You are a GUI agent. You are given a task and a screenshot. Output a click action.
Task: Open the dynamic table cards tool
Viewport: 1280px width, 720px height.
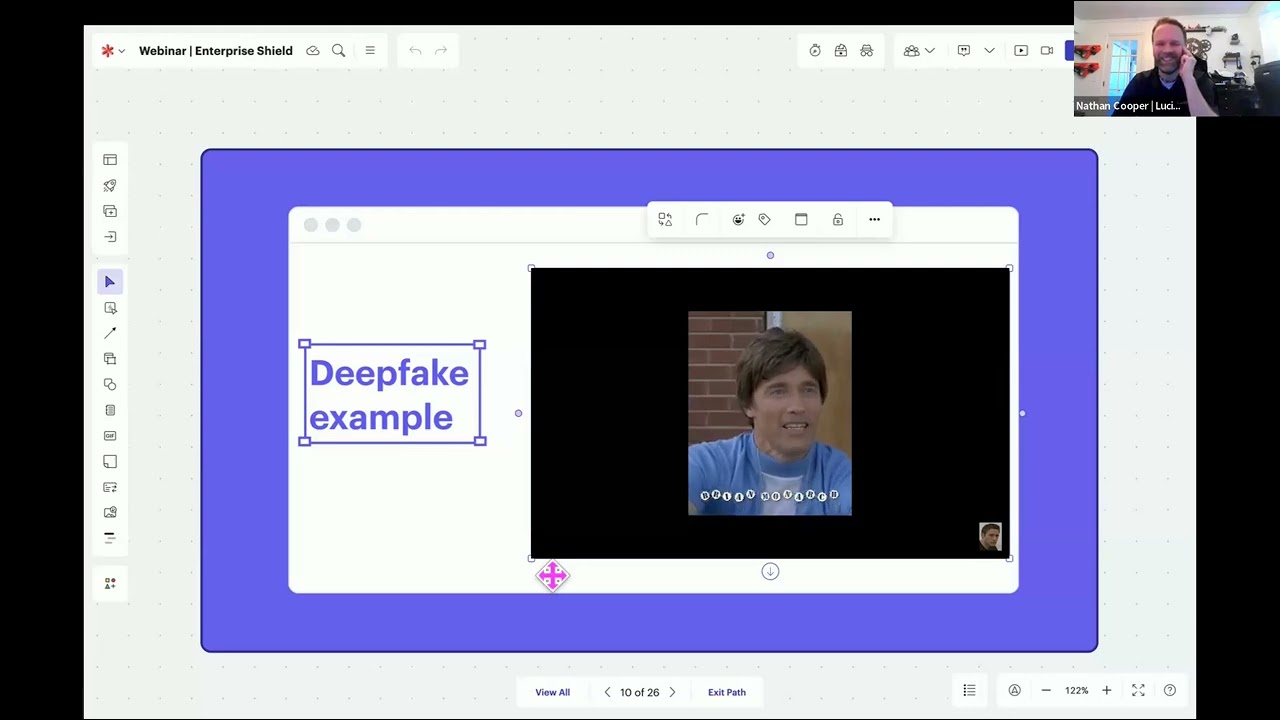[x=110, y=487]
